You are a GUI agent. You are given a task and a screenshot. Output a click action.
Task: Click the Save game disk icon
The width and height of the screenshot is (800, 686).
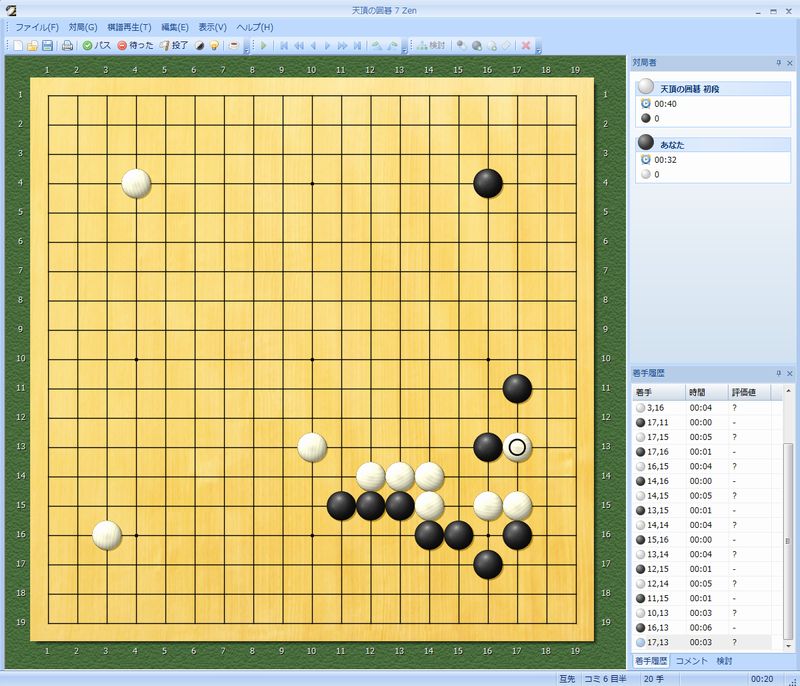47,45
